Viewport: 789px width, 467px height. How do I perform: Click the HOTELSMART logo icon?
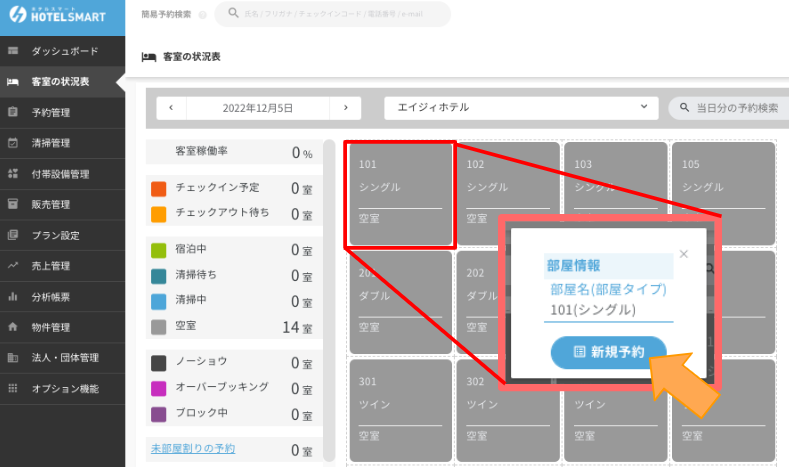click(17, 16)
